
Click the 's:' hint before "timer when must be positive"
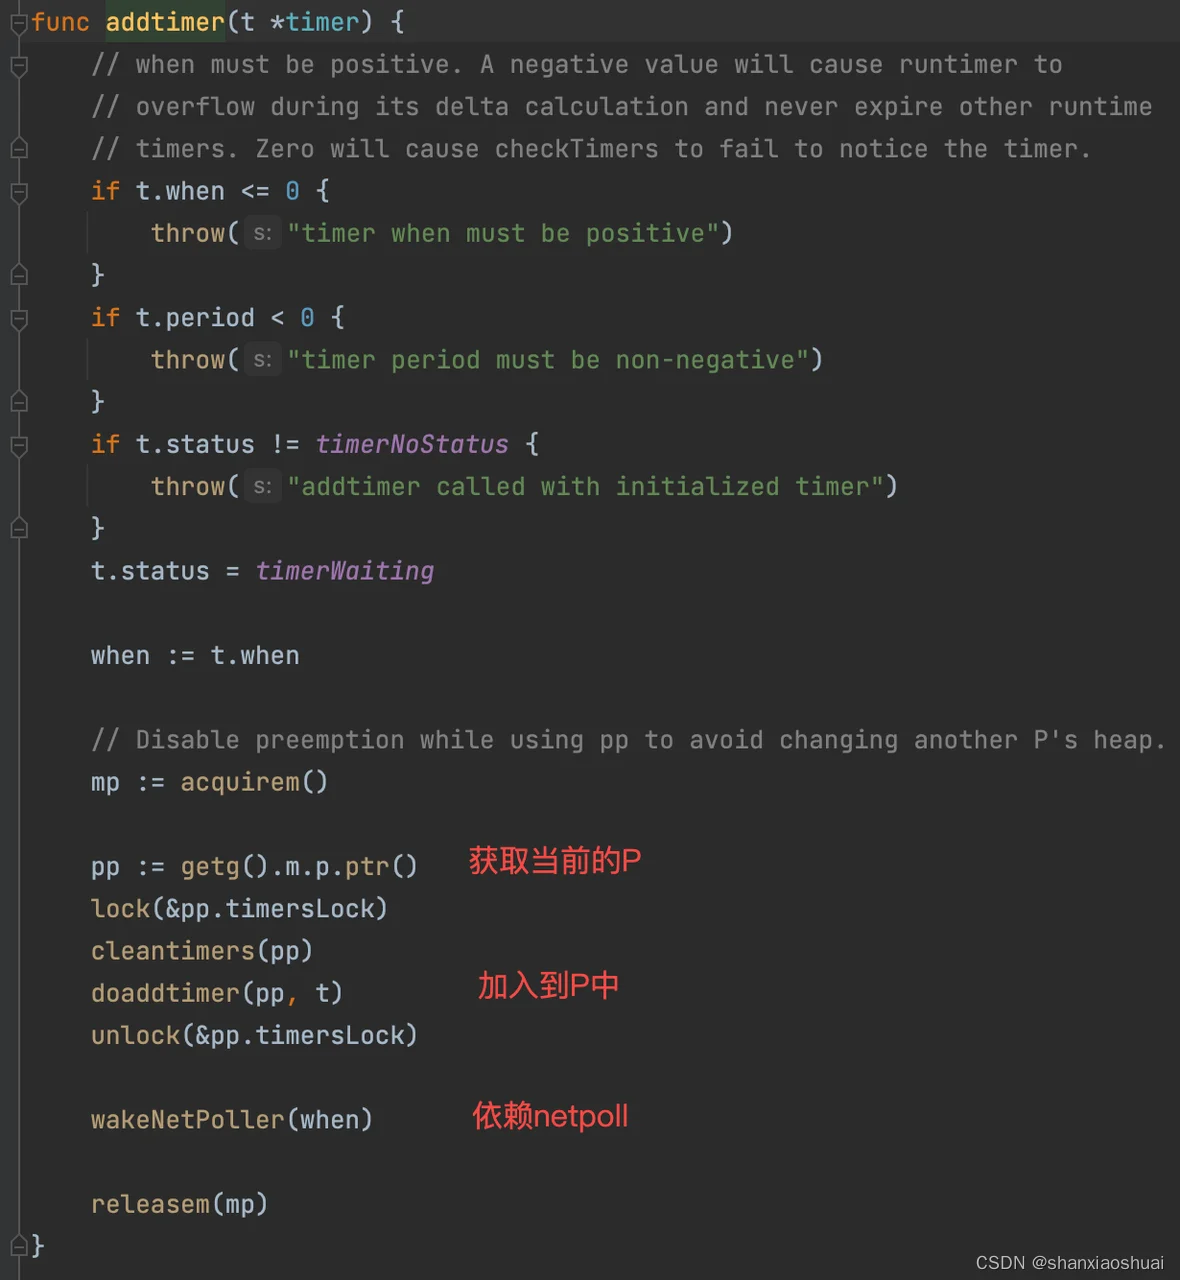click(262, 234)
